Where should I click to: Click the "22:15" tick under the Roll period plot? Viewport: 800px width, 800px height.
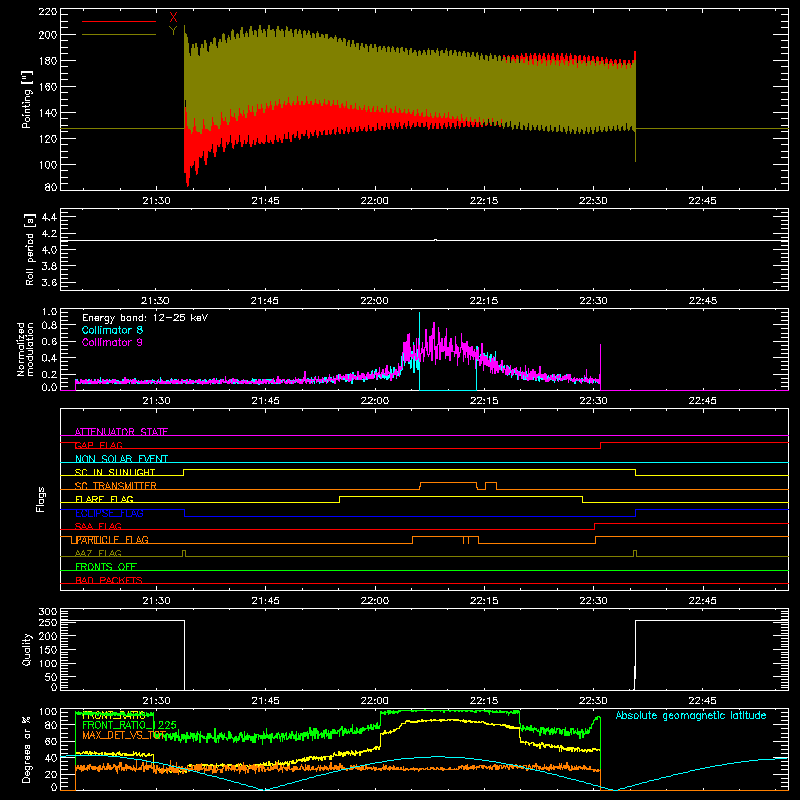484,301
